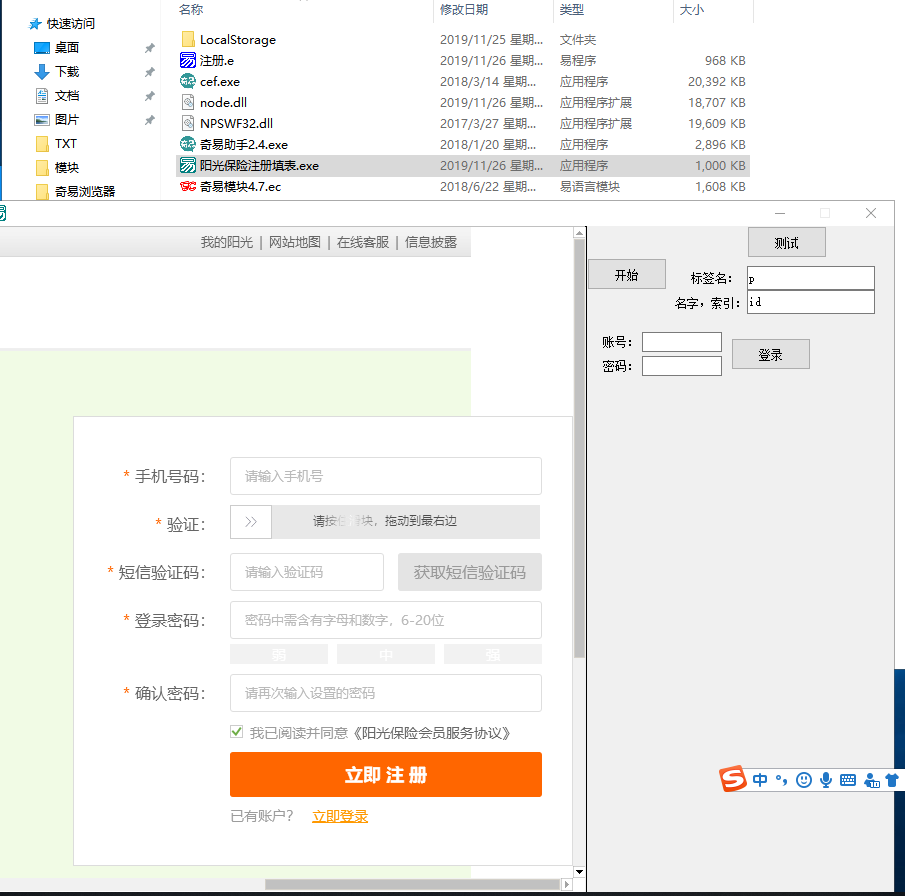
Task: Focus the 登录密码 input field
Action: tap(386, 620)
